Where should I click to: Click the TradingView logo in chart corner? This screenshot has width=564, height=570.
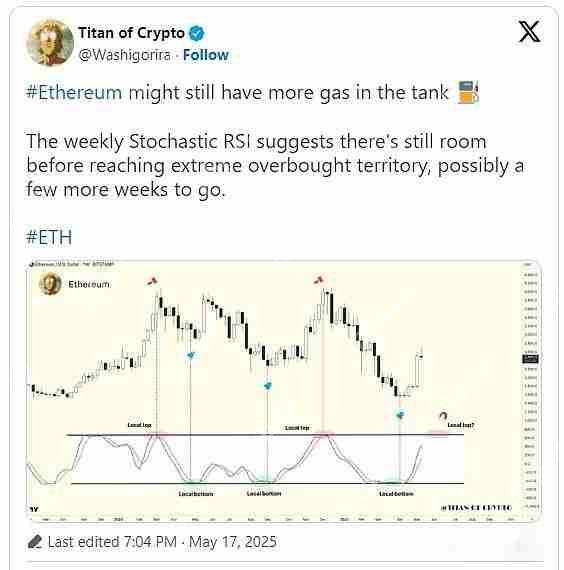(33, 509)
